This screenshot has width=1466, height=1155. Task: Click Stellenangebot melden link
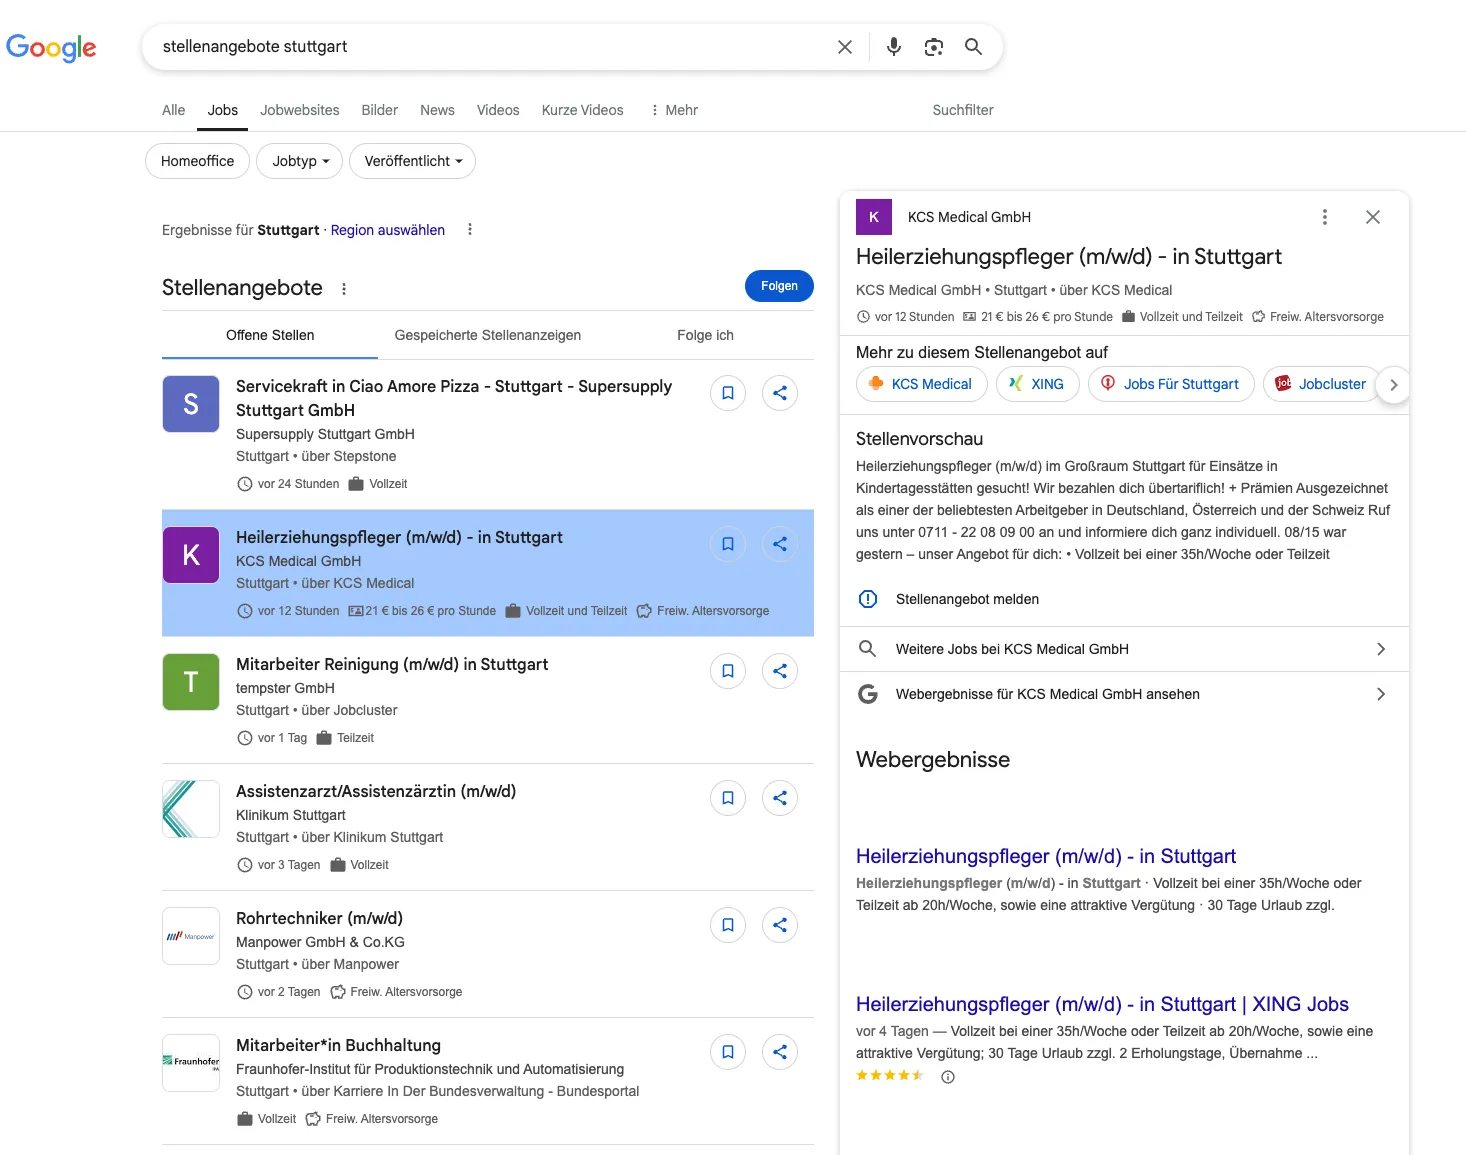click(967, 599)
